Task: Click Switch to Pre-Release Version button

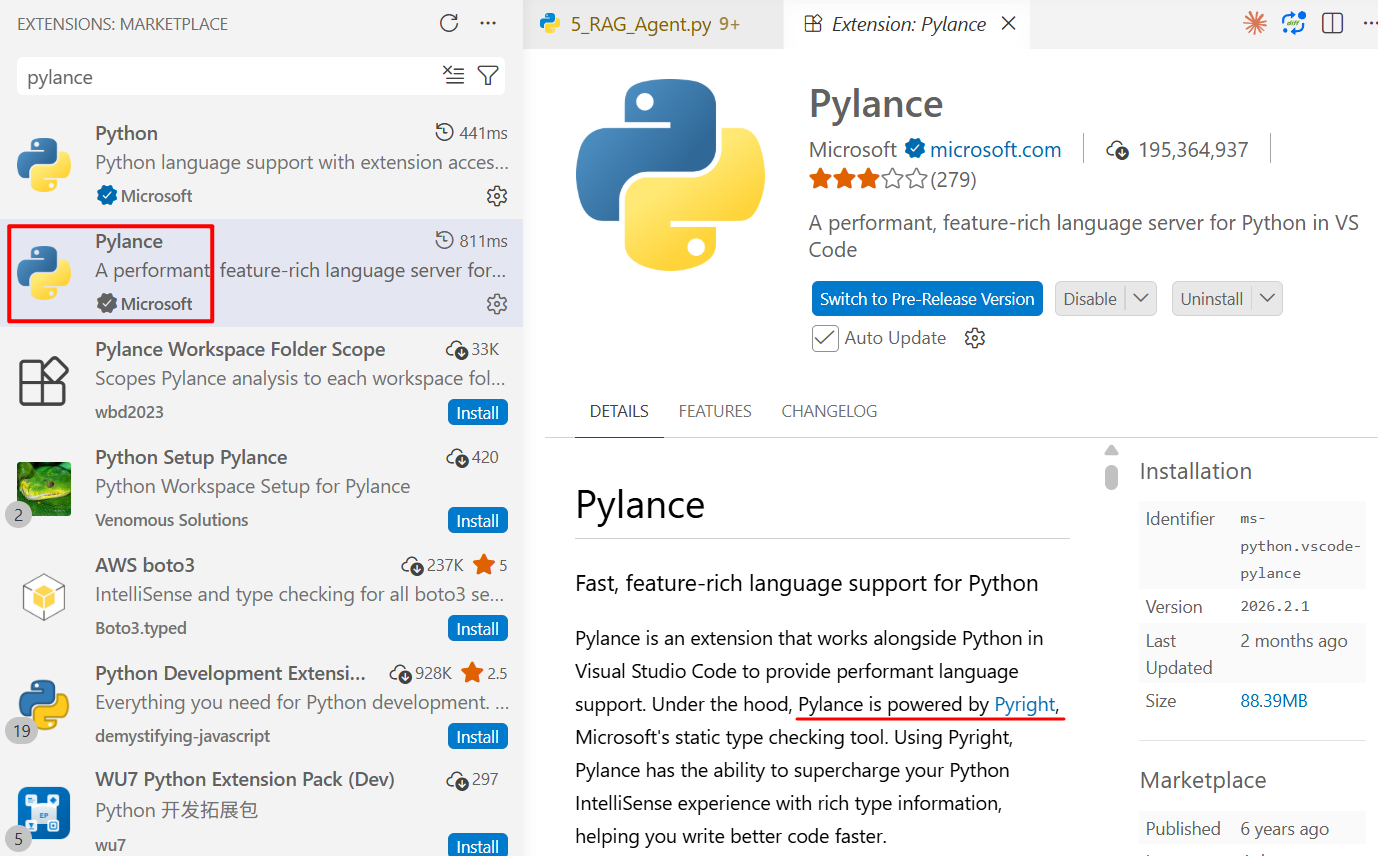Action: pos(927,299)
